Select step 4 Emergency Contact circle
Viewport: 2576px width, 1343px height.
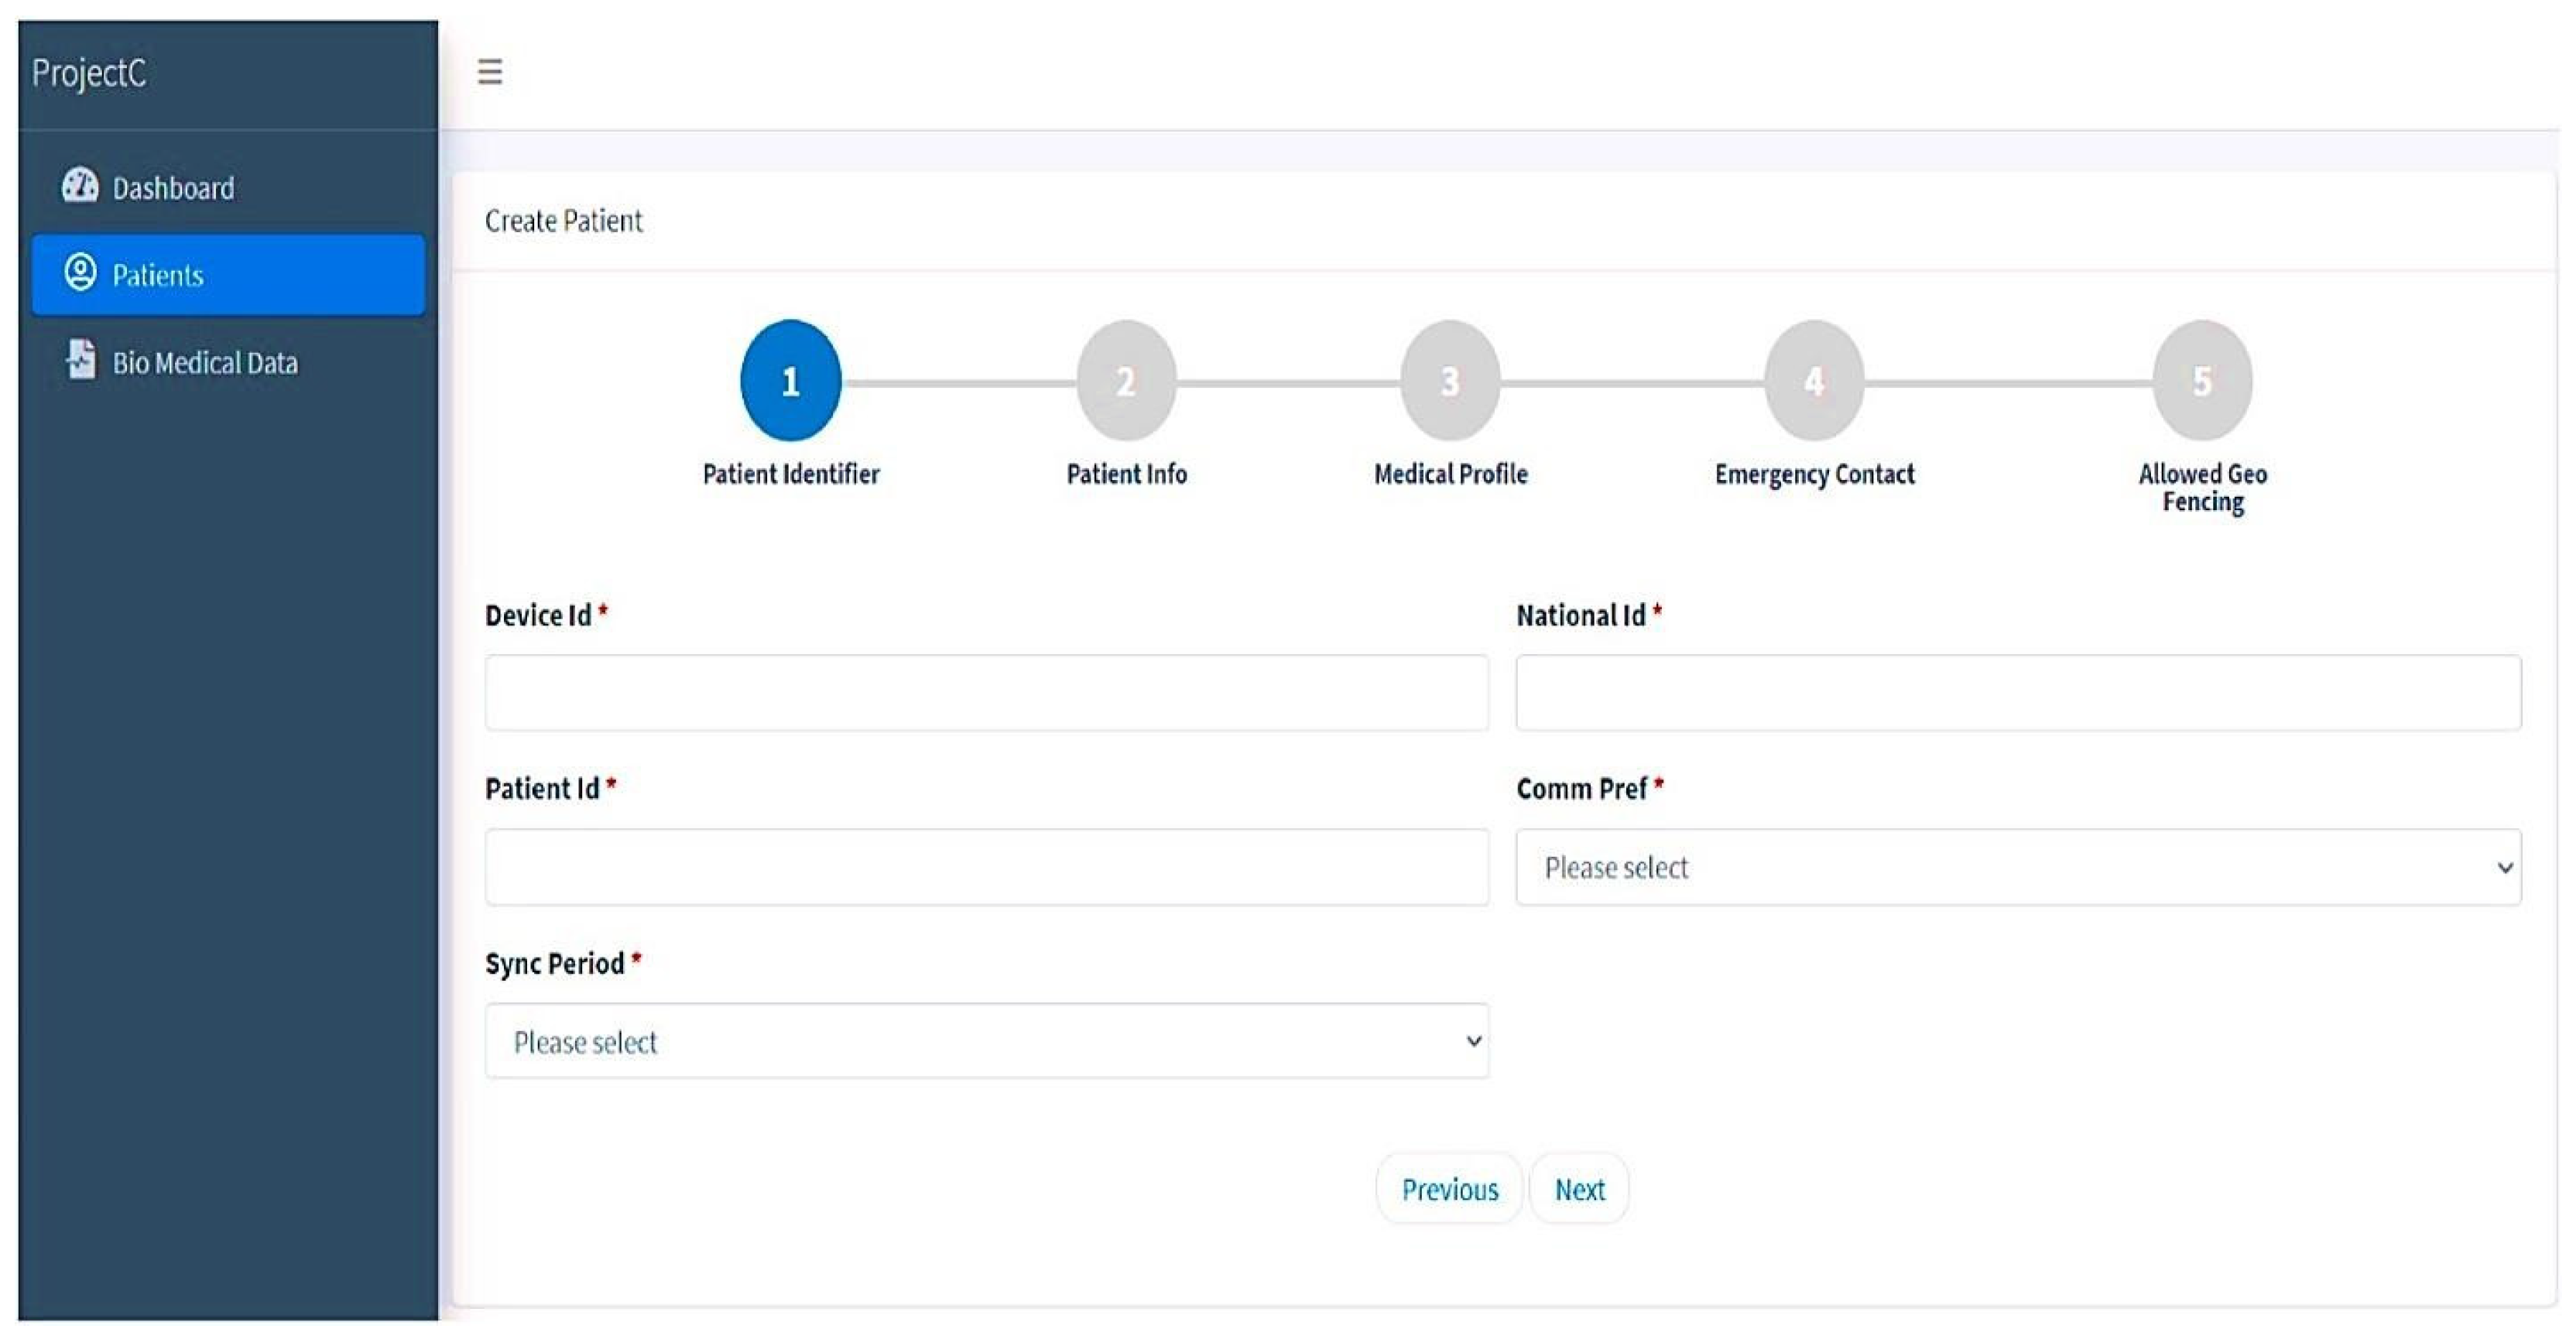click(1814, 381)
